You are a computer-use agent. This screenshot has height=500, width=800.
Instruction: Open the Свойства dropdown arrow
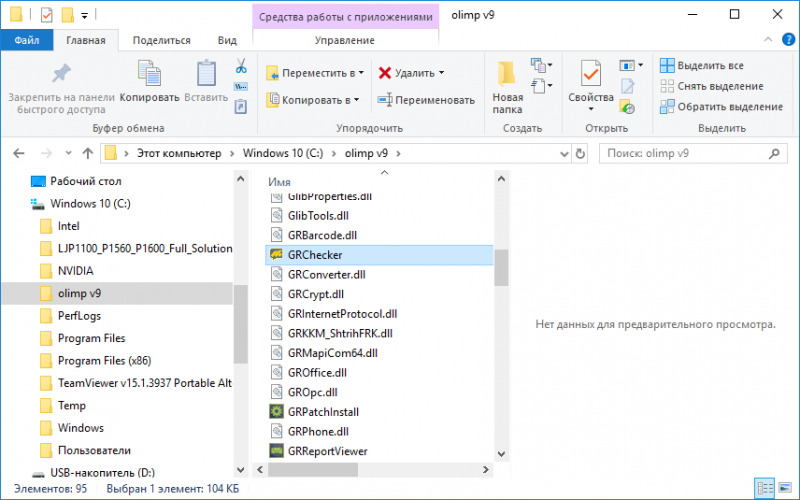pyautogui.click(x=591, y=109)
